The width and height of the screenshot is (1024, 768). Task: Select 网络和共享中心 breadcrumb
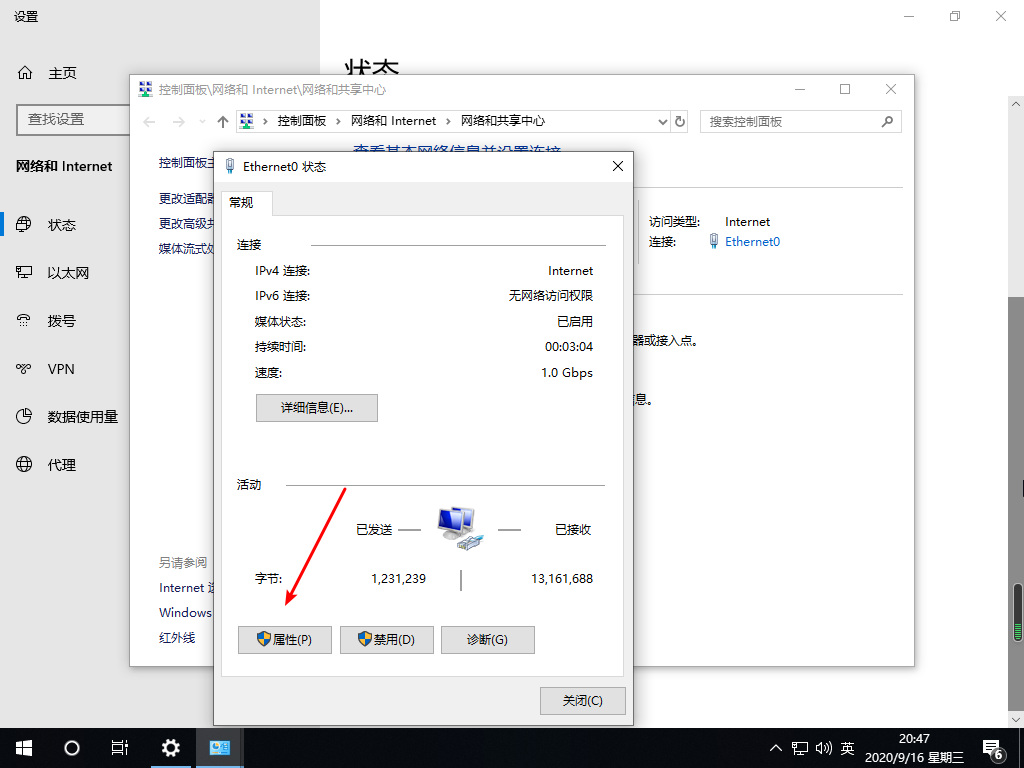click(x=503, y=121)
